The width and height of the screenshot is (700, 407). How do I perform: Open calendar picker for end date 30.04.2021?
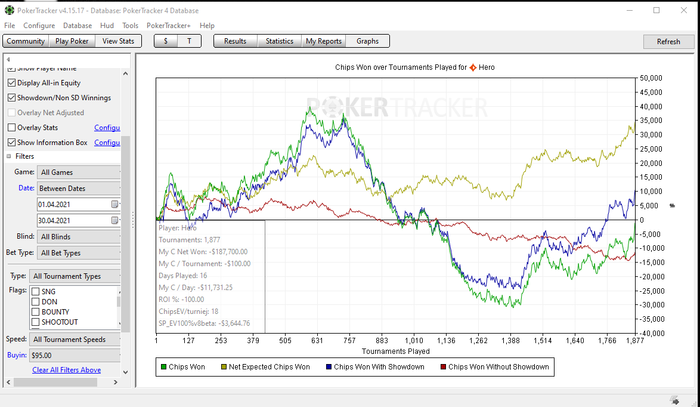(115, 220)
